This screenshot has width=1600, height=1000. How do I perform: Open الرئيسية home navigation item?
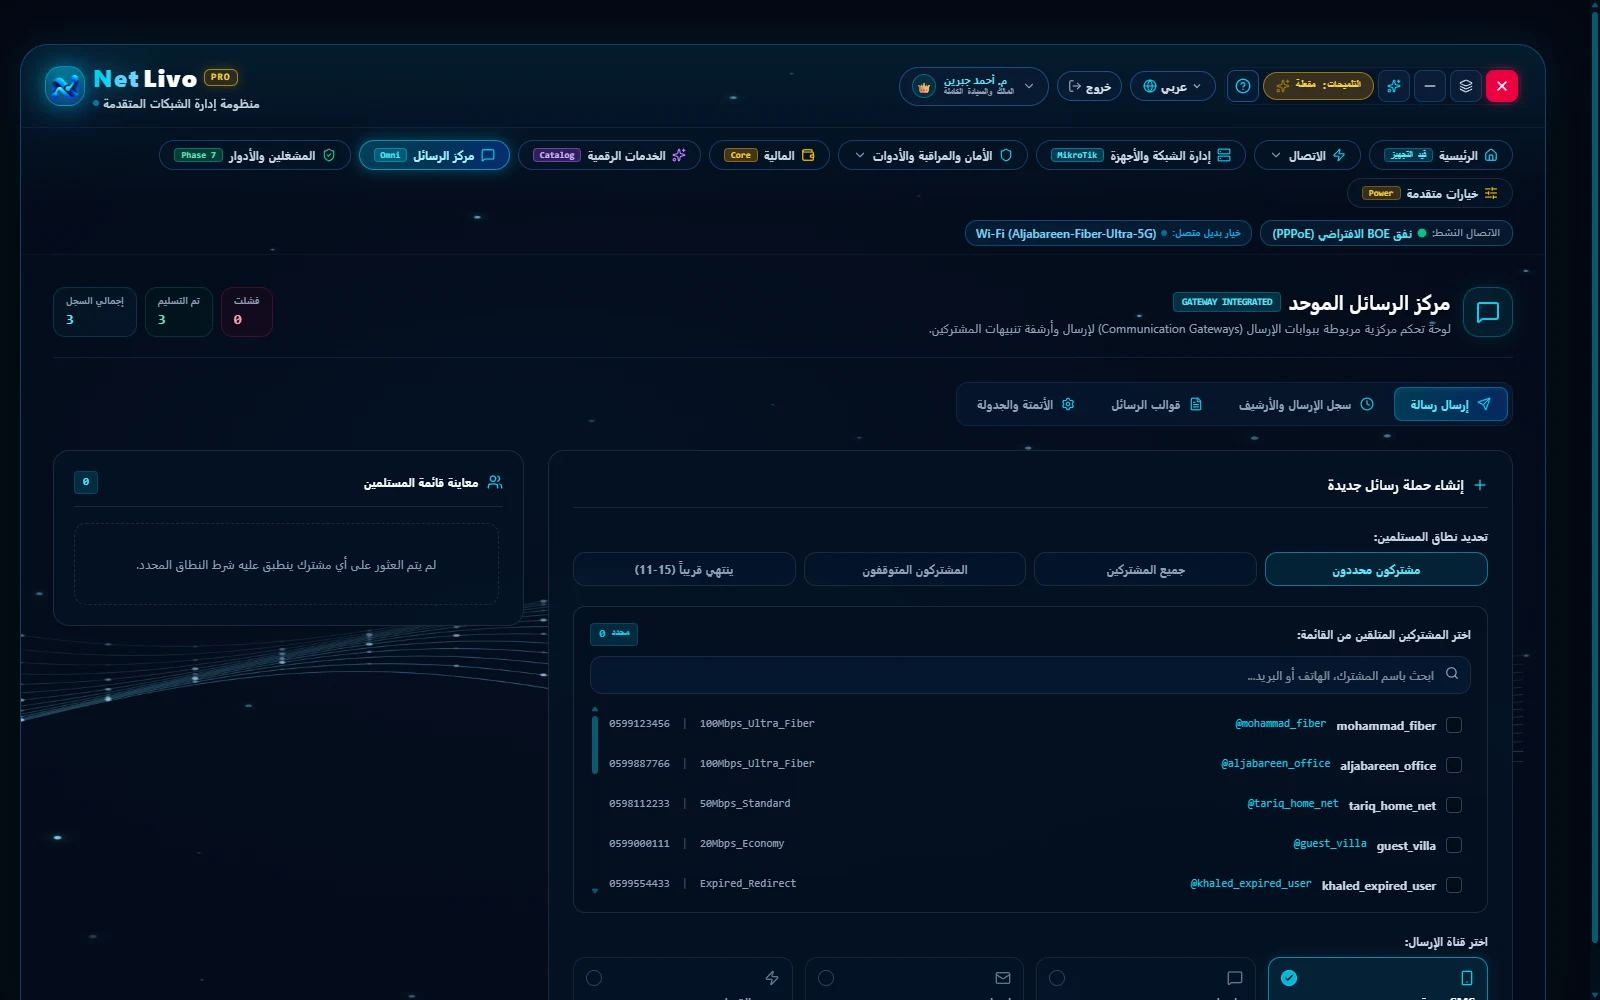(x=1440, y=155)
